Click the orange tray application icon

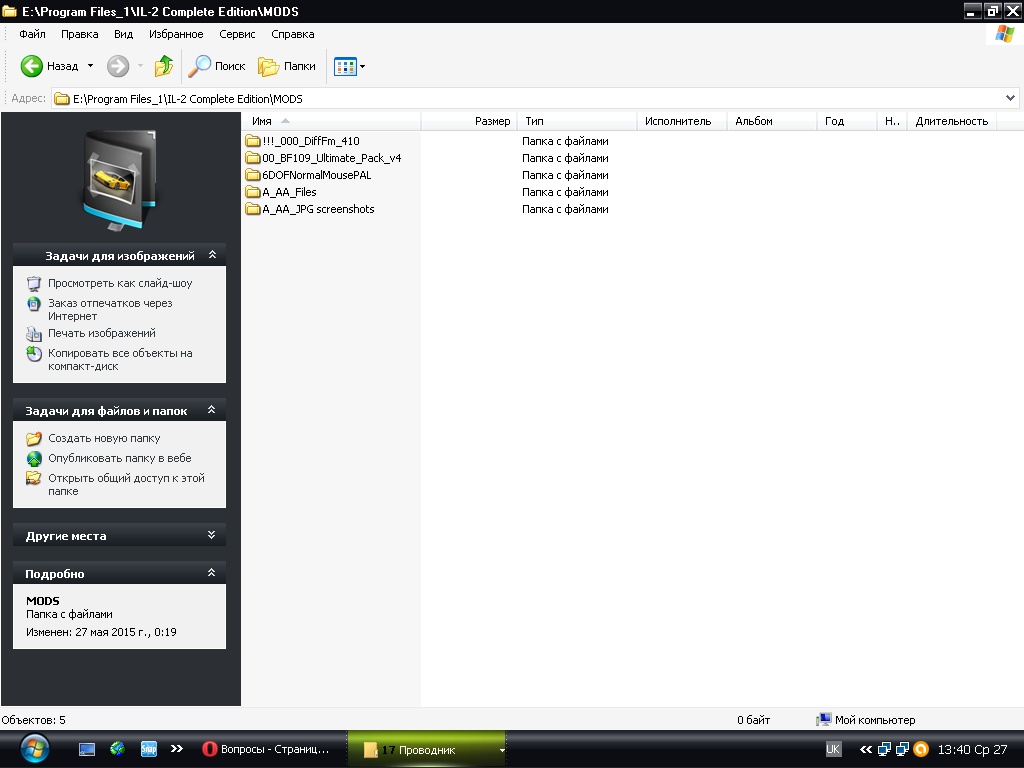pos(921,749)
